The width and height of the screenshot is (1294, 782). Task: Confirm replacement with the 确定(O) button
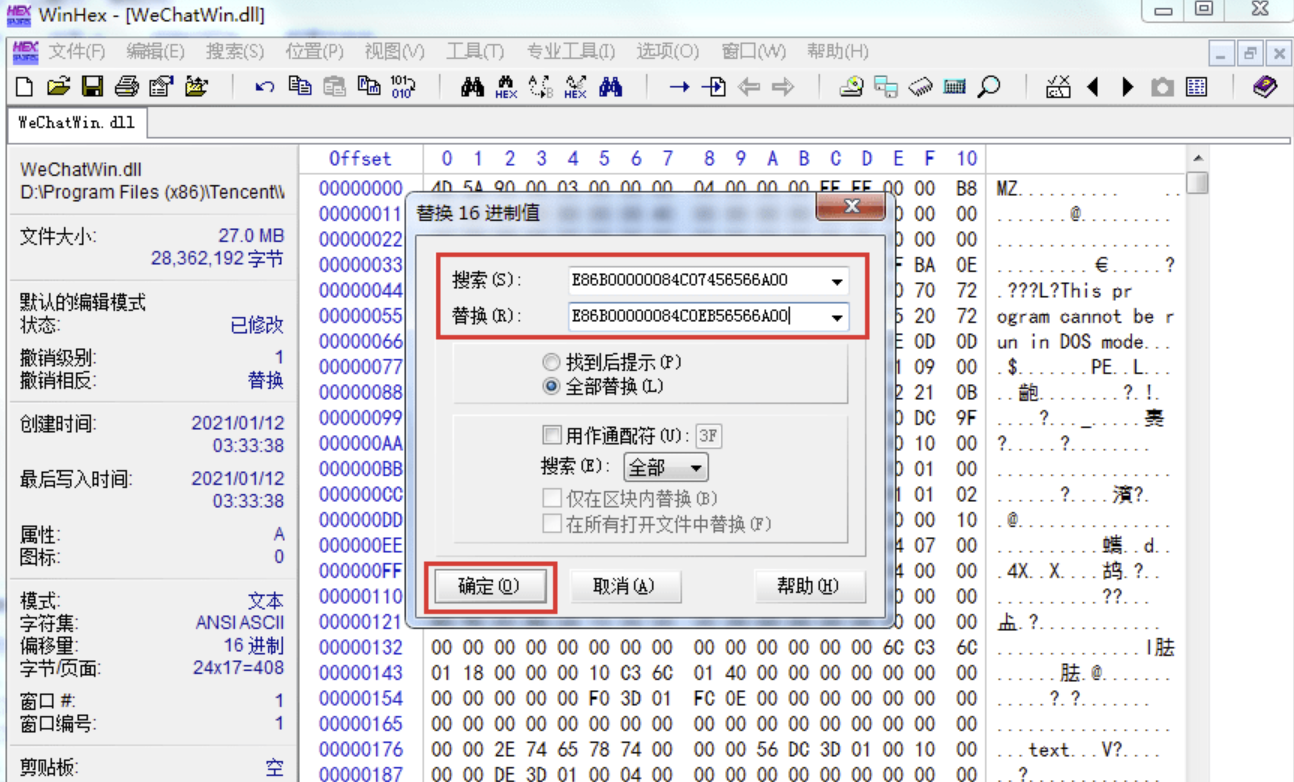[489, 587]
